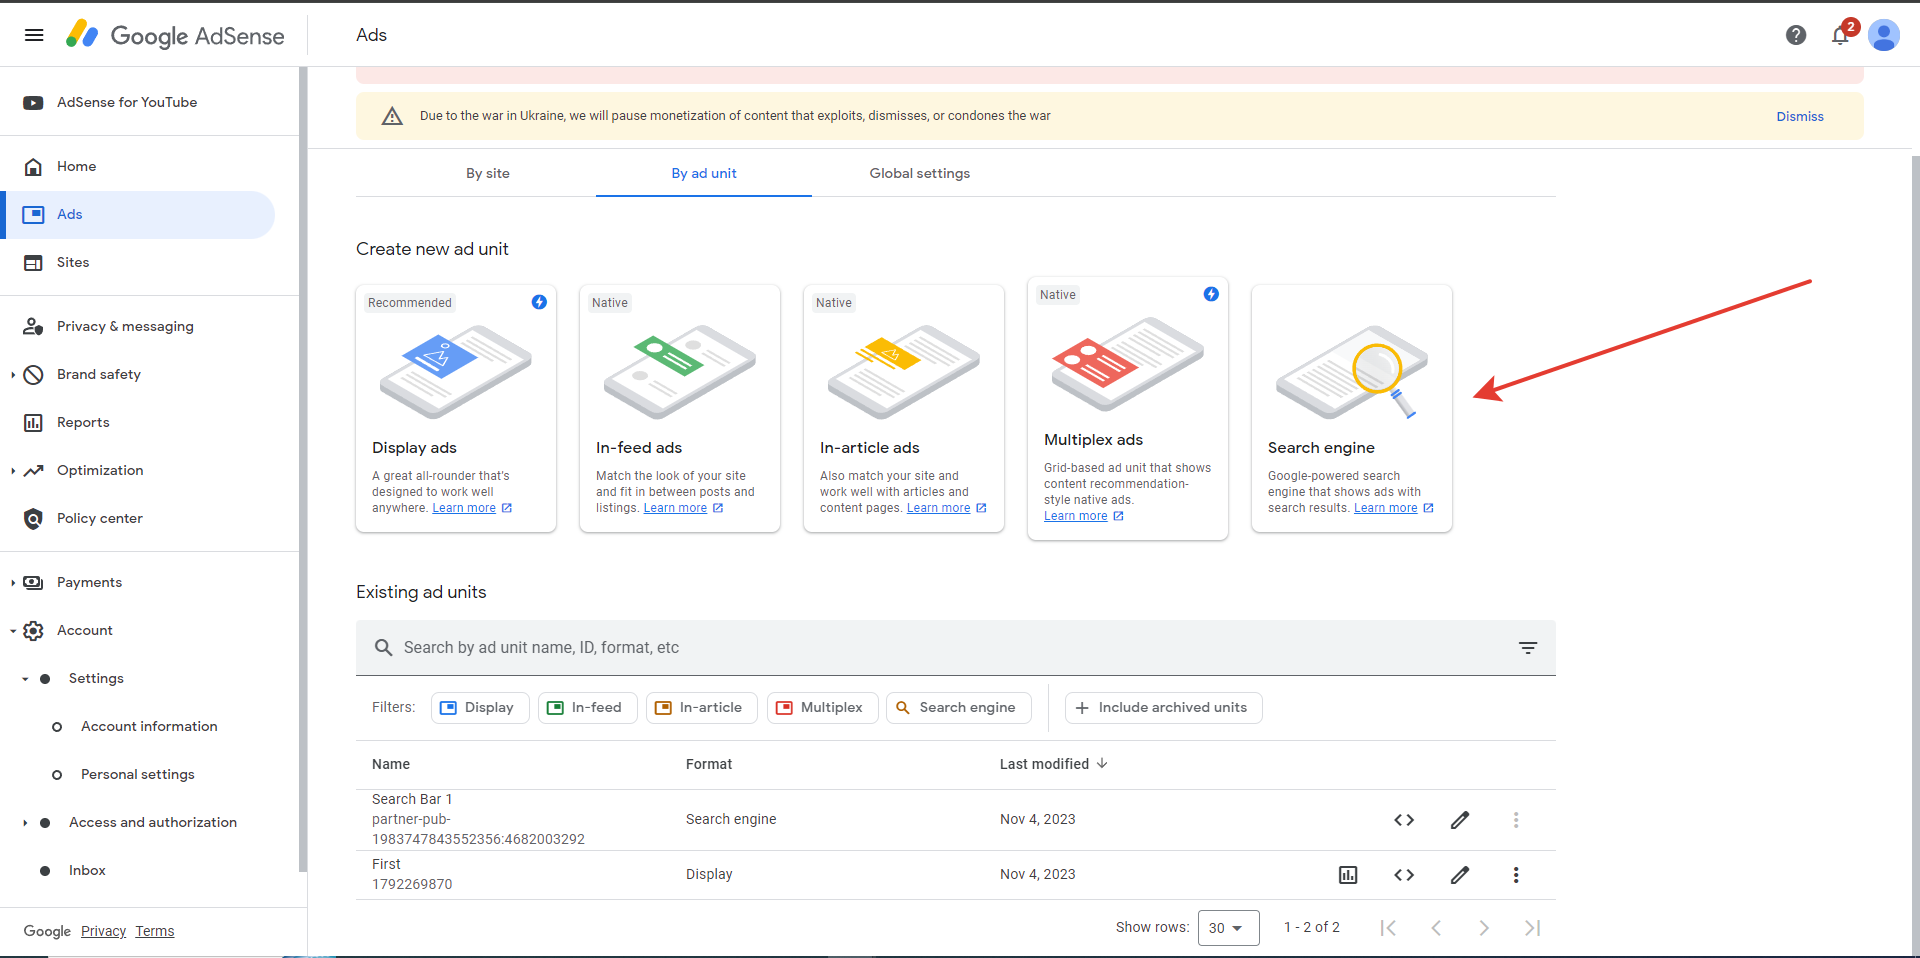
Task: Expand the Payments menu arrow
Action: (13, 583)
